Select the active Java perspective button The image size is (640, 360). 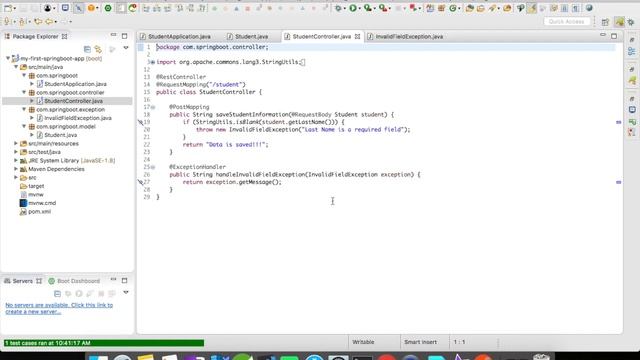pyautogui.click(x=620, y=22)
